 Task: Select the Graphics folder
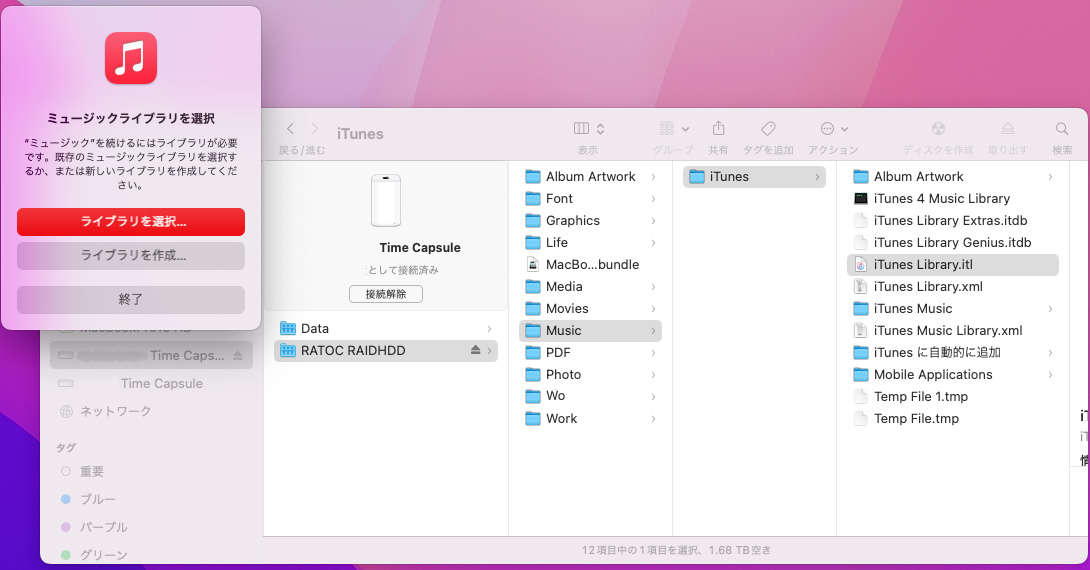(590, 221)
